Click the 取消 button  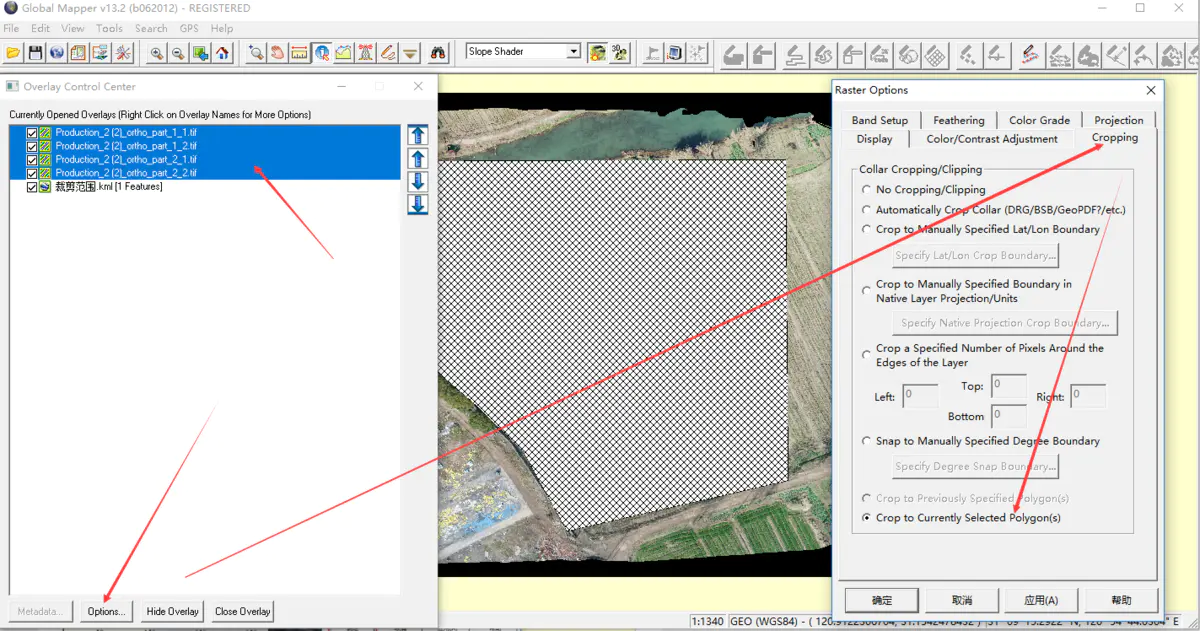point(962,600)
